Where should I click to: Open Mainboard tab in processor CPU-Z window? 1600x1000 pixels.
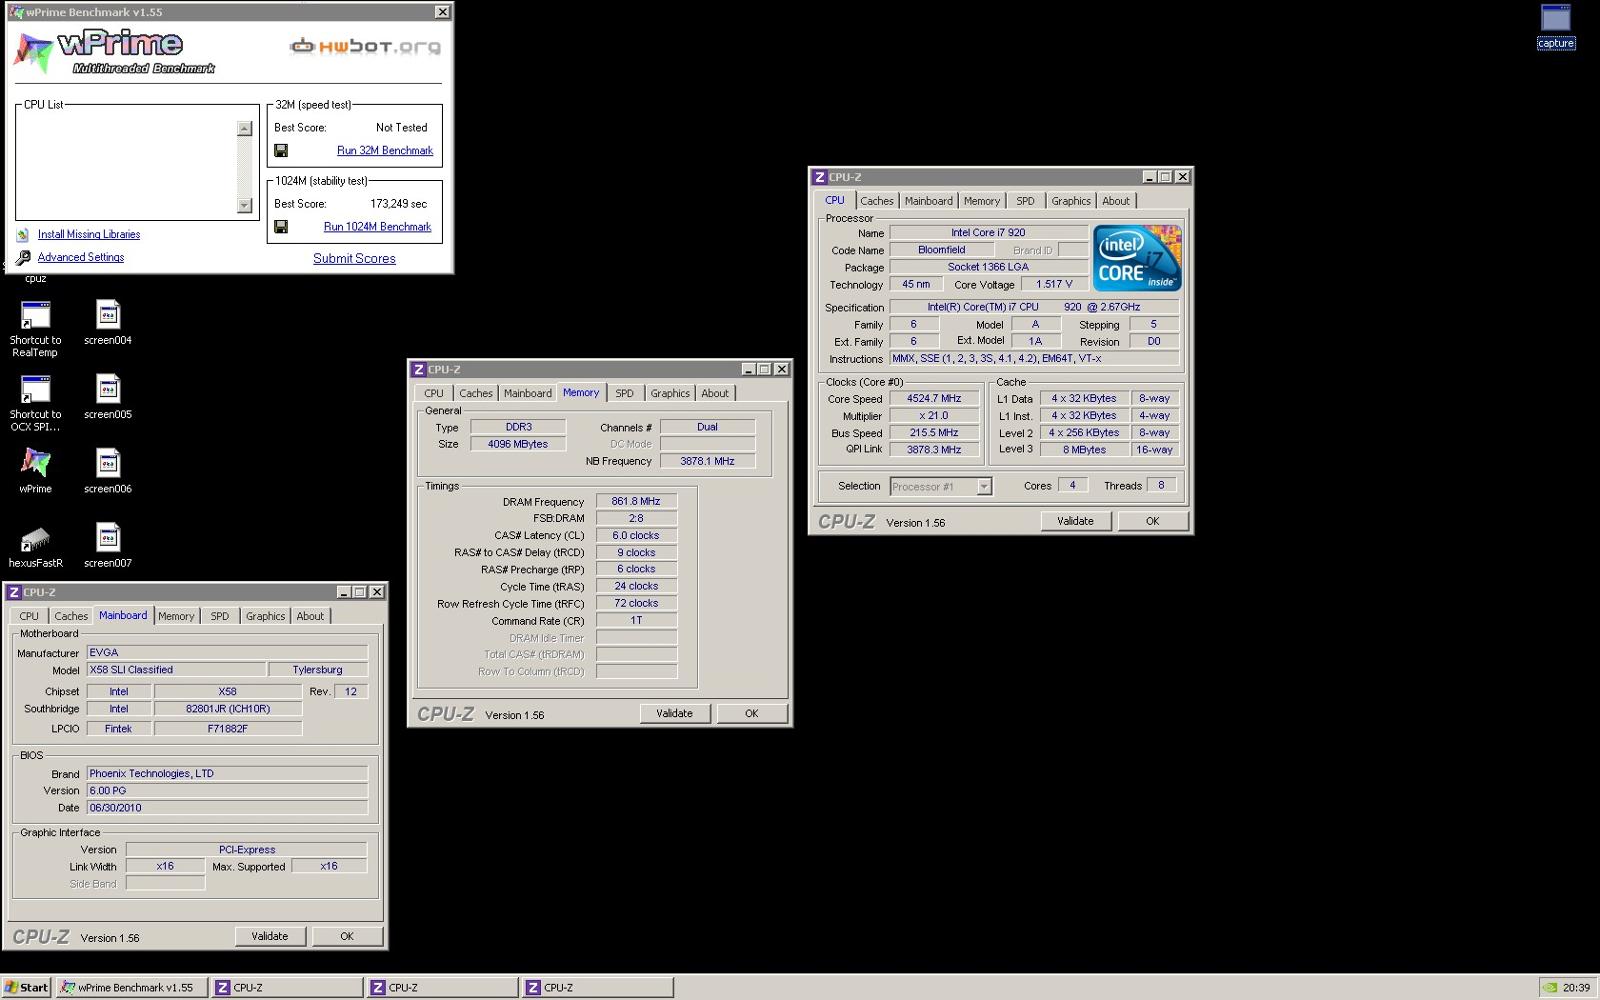(x=929, y=201)
